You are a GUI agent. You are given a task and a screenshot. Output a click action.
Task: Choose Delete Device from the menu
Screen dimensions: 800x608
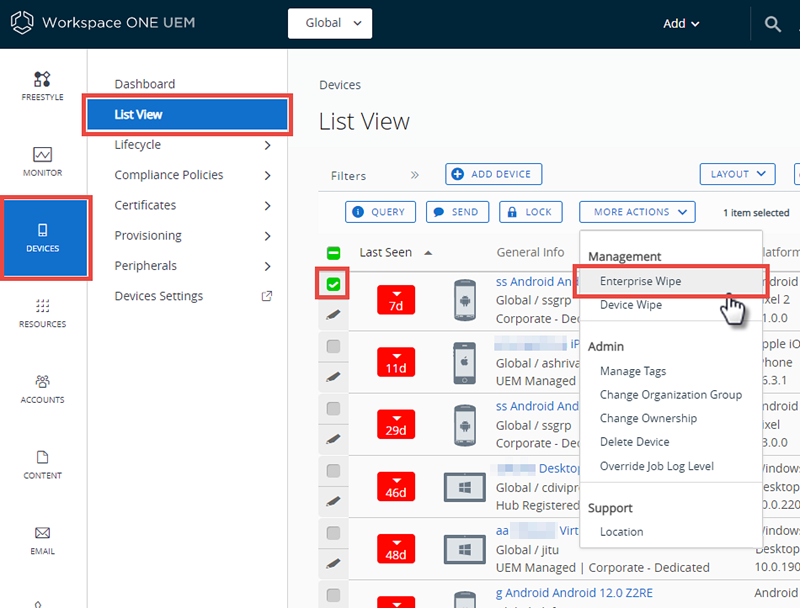click(x=635, y=442)
